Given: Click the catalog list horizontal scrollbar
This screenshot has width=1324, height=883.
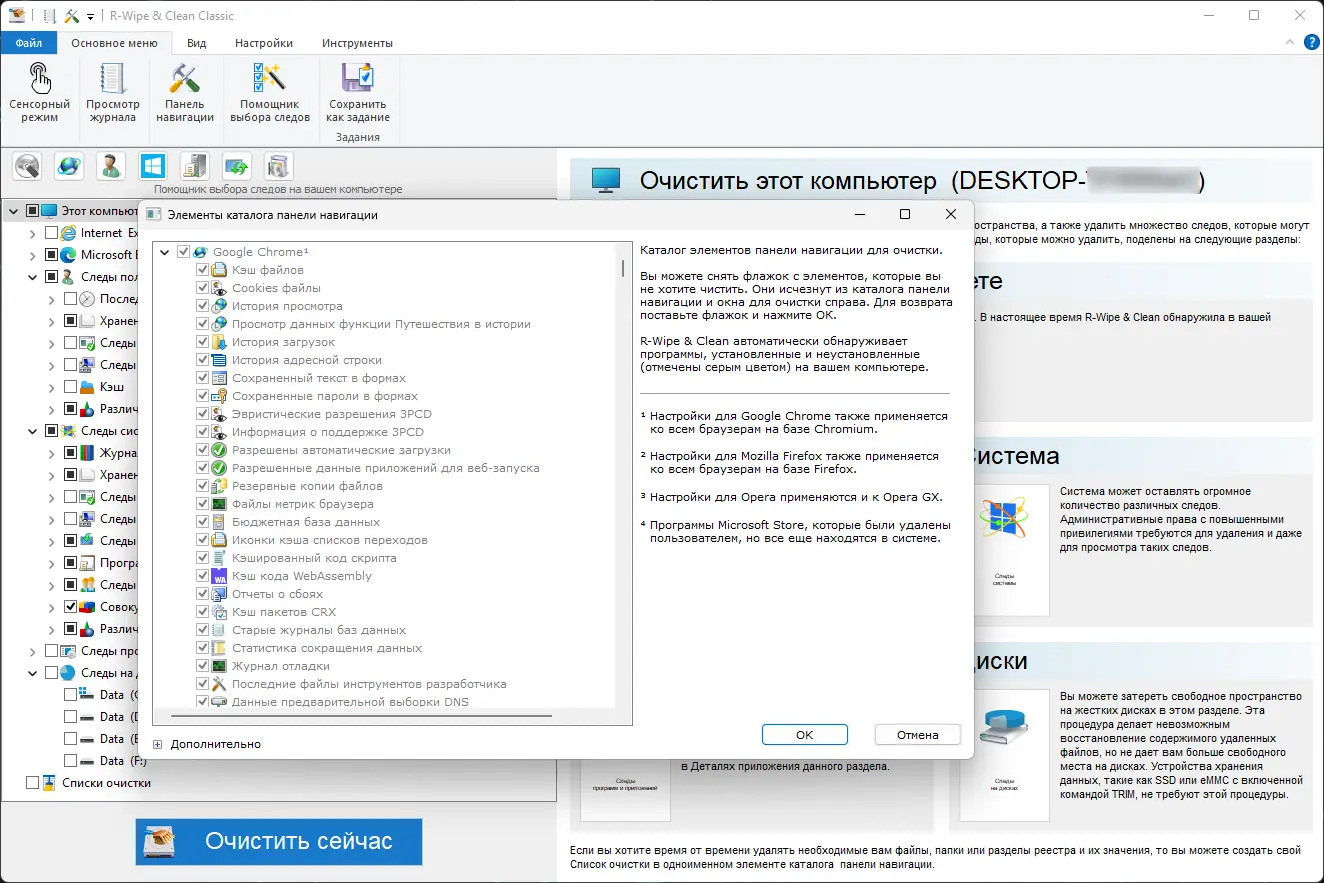Looking at the screenshot, I should pos(360,716).
